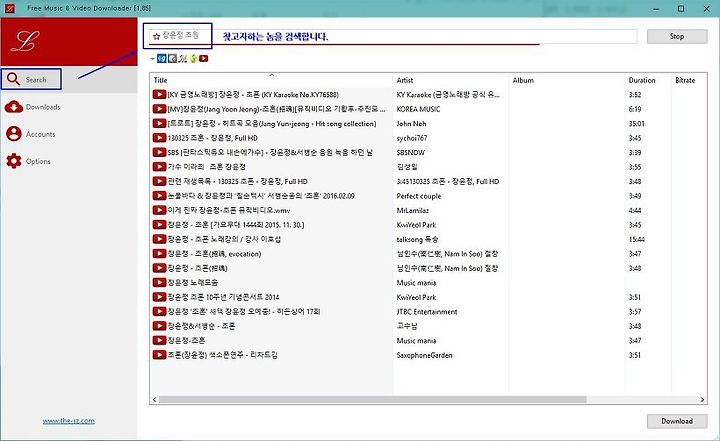This screenshot has height=441, width=720.
Task: Click YouTube icon on sychoi767 row
Action: 159,138
